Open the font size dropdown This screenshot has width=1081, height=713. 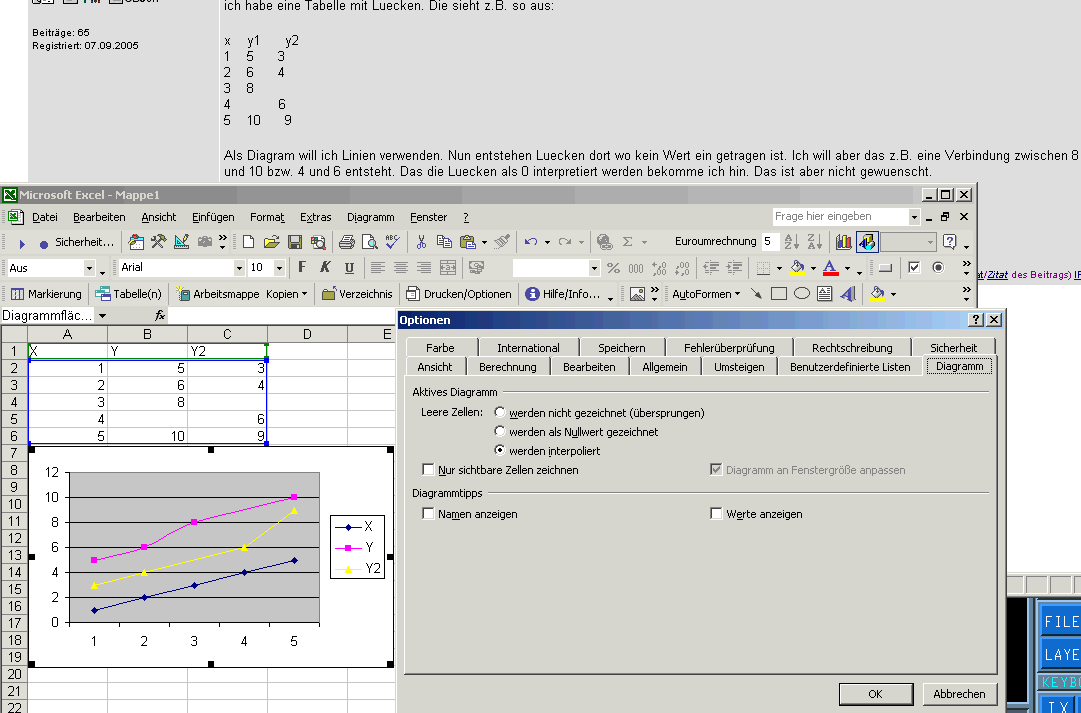point(279,268)
